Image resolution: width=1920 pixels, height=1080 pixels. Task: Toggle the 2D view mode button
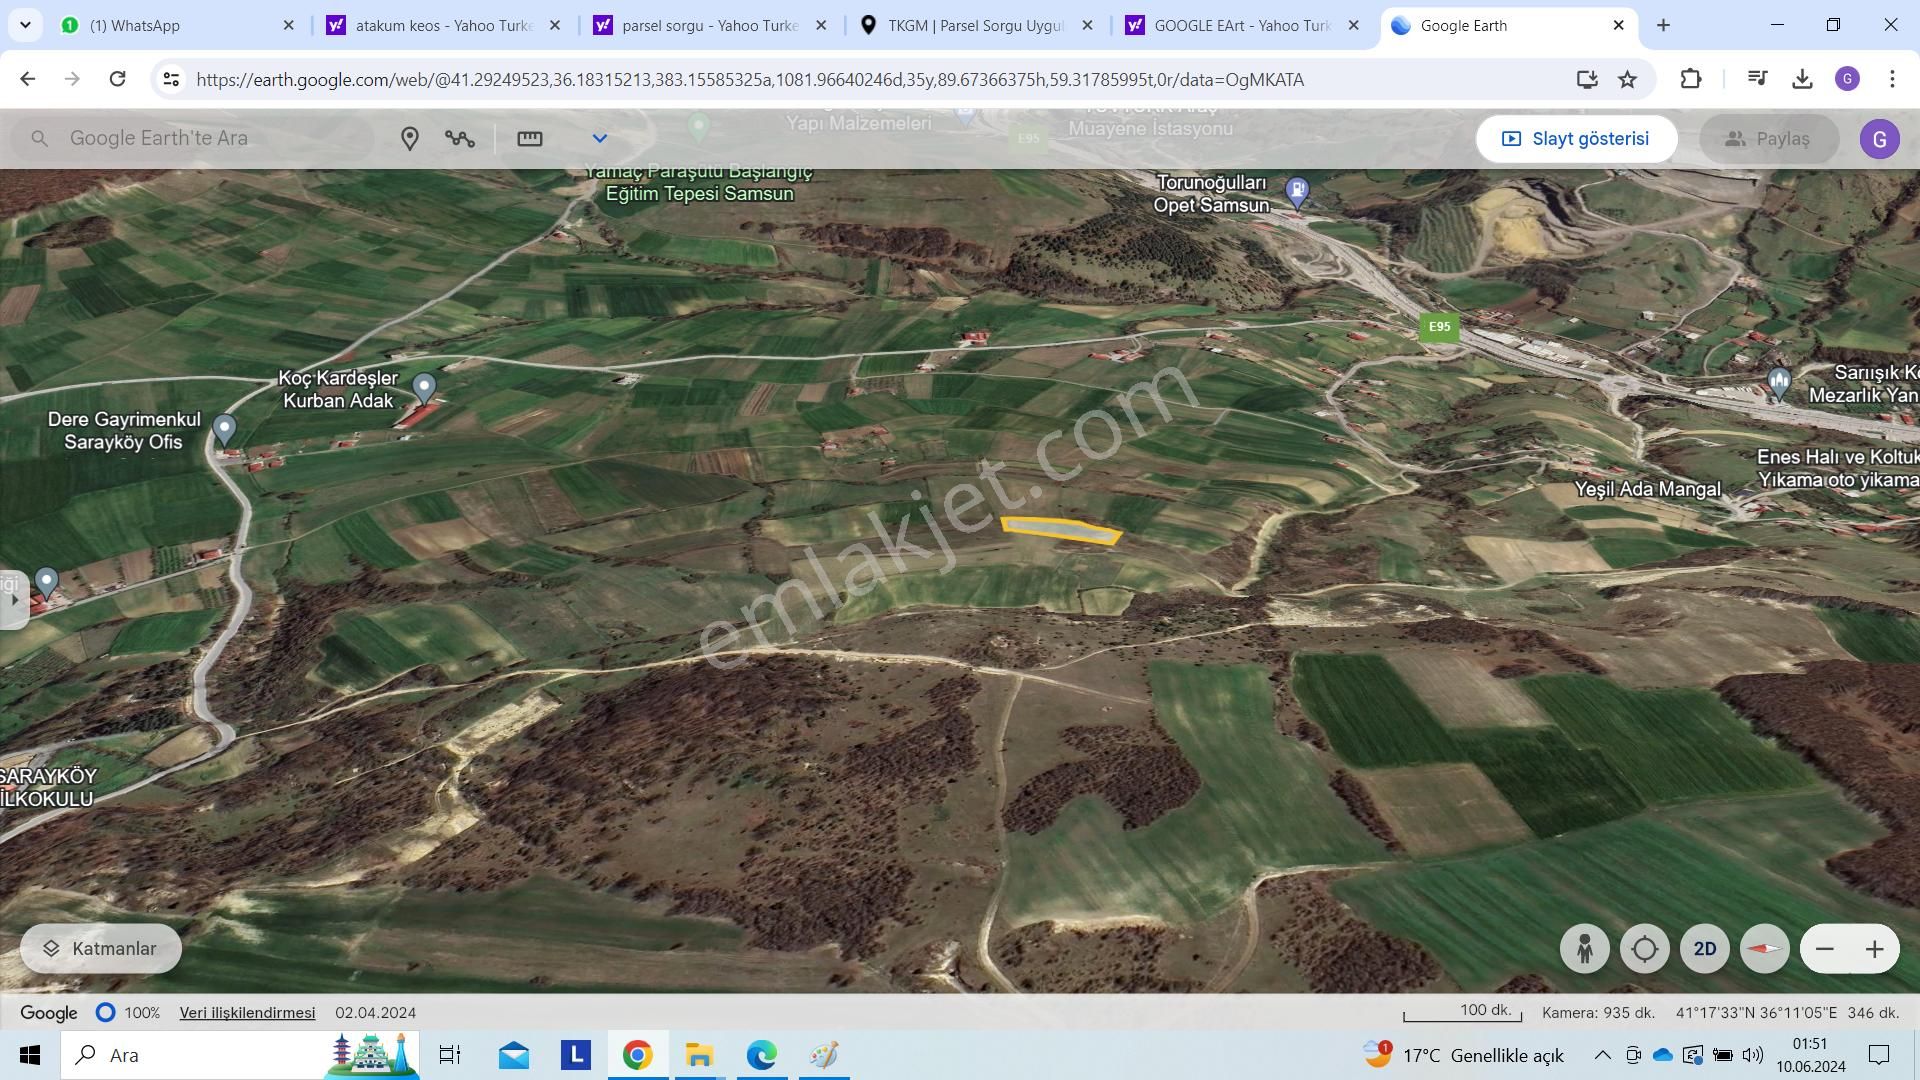pos(1704,949)
